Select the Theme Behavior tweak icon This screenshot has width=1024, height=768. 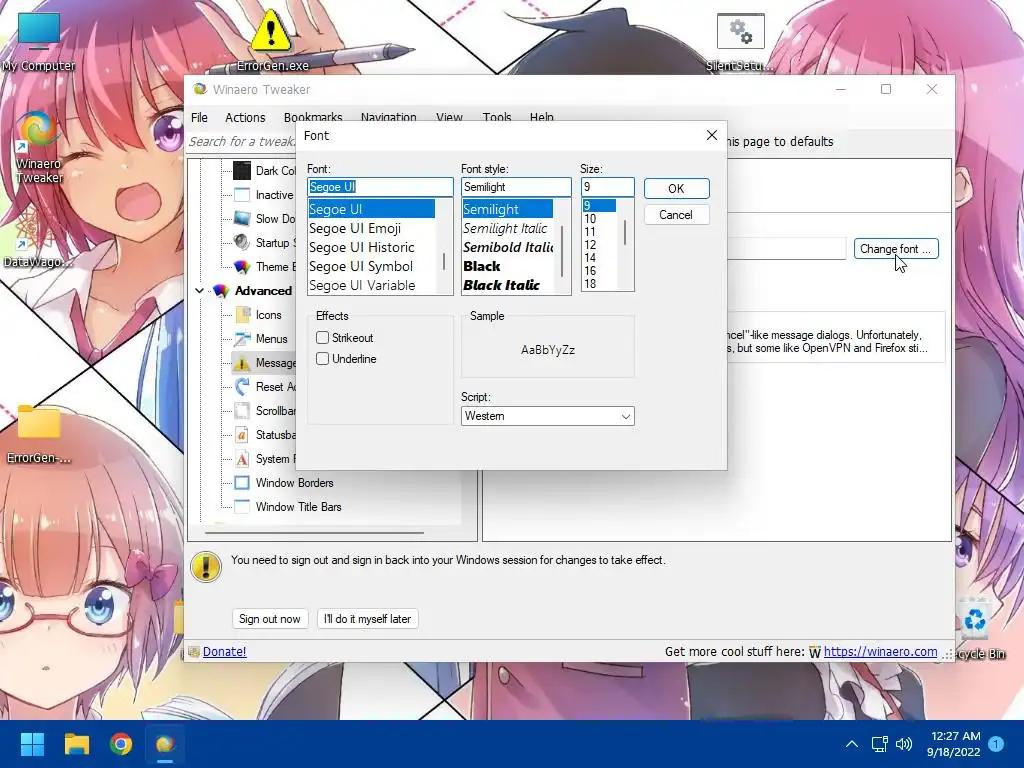[242, 266]
